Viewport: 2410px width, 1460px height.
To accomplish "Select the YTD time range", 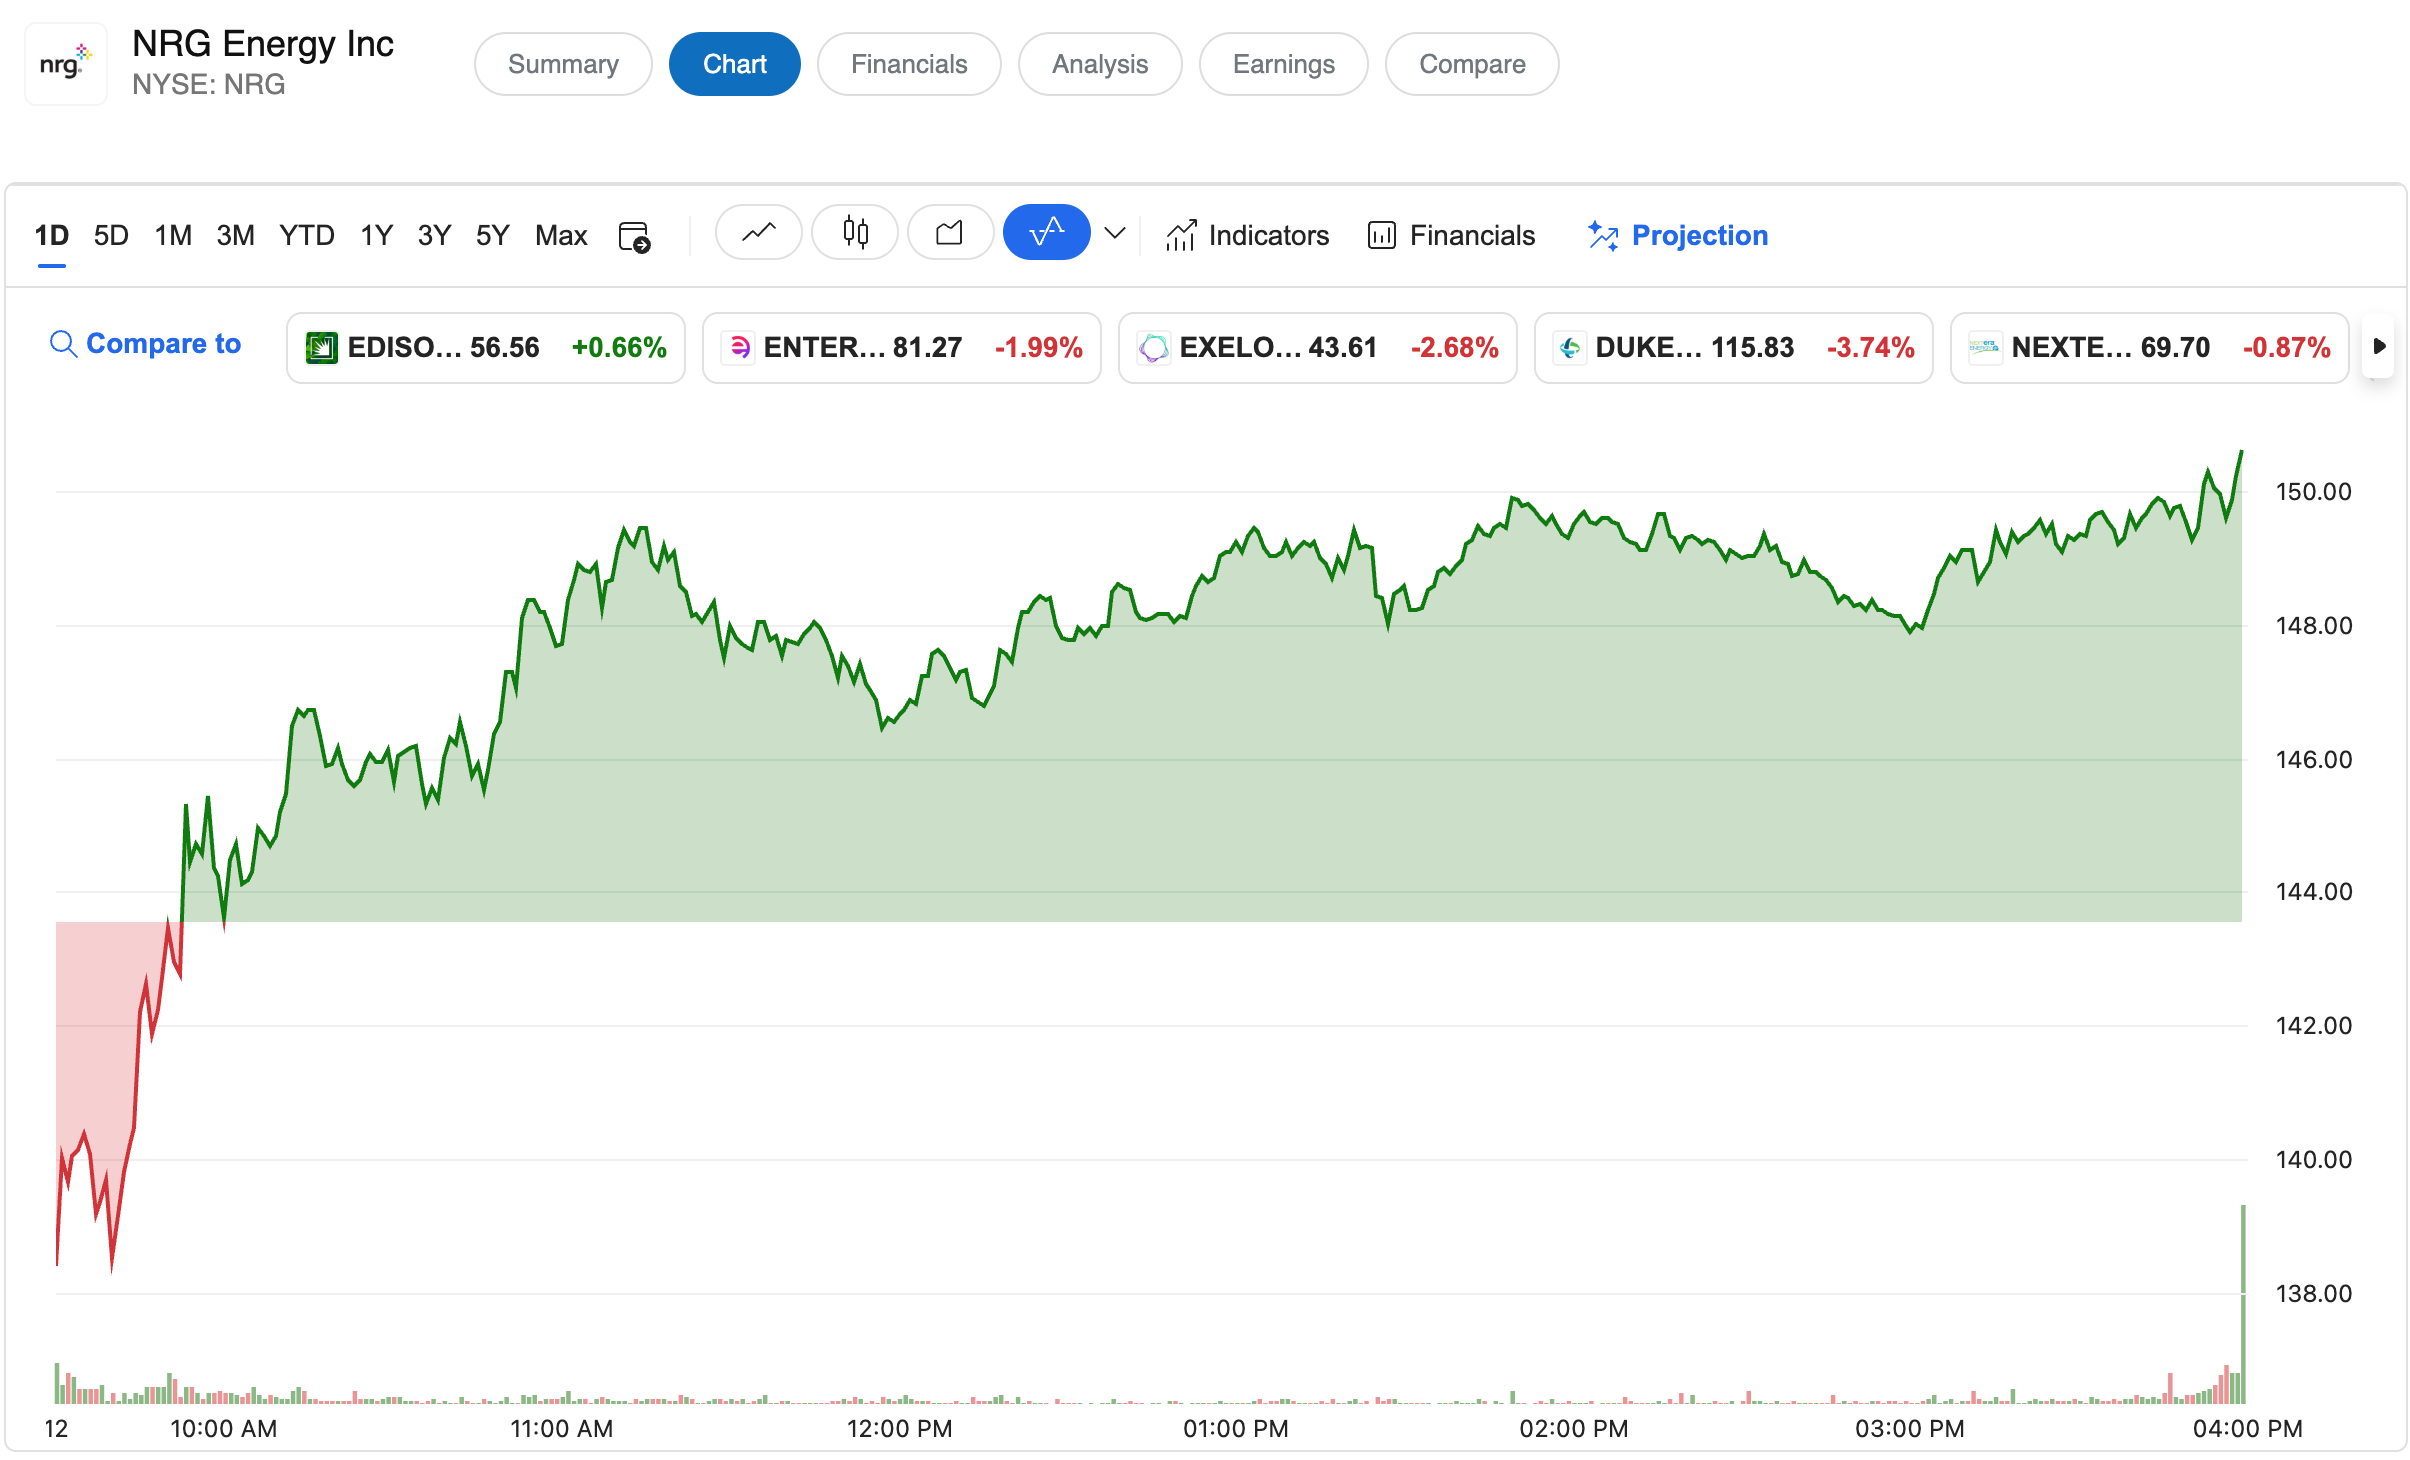I will [306, 236].
